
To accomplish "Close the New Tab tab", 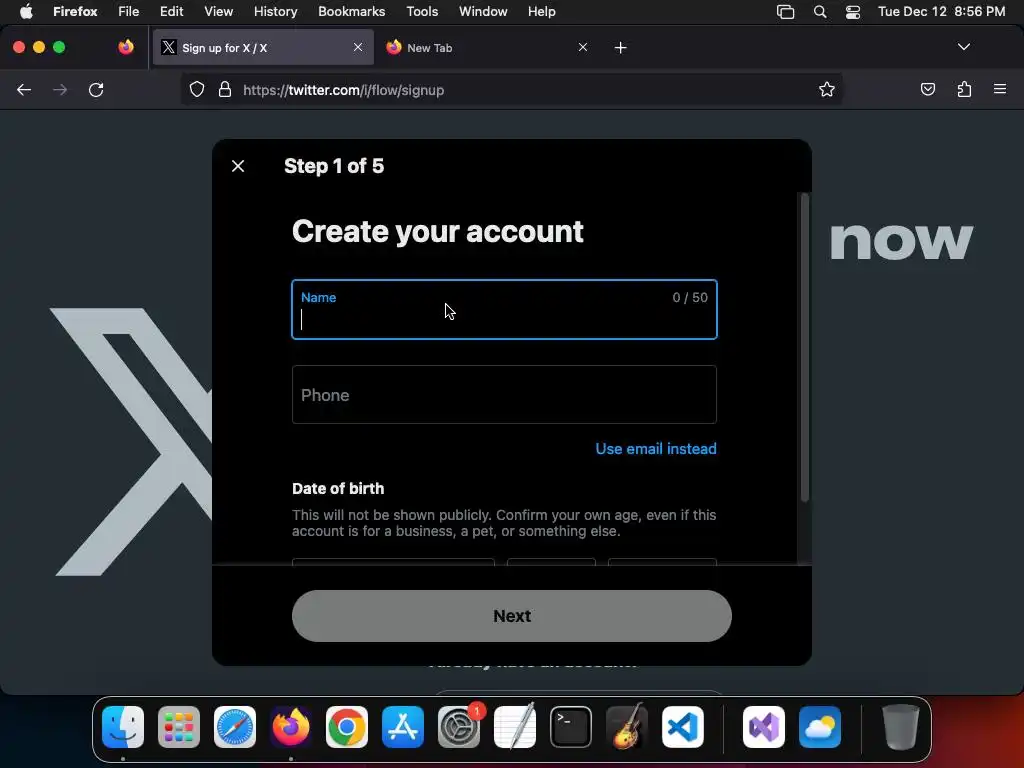I will pos(583,47).
